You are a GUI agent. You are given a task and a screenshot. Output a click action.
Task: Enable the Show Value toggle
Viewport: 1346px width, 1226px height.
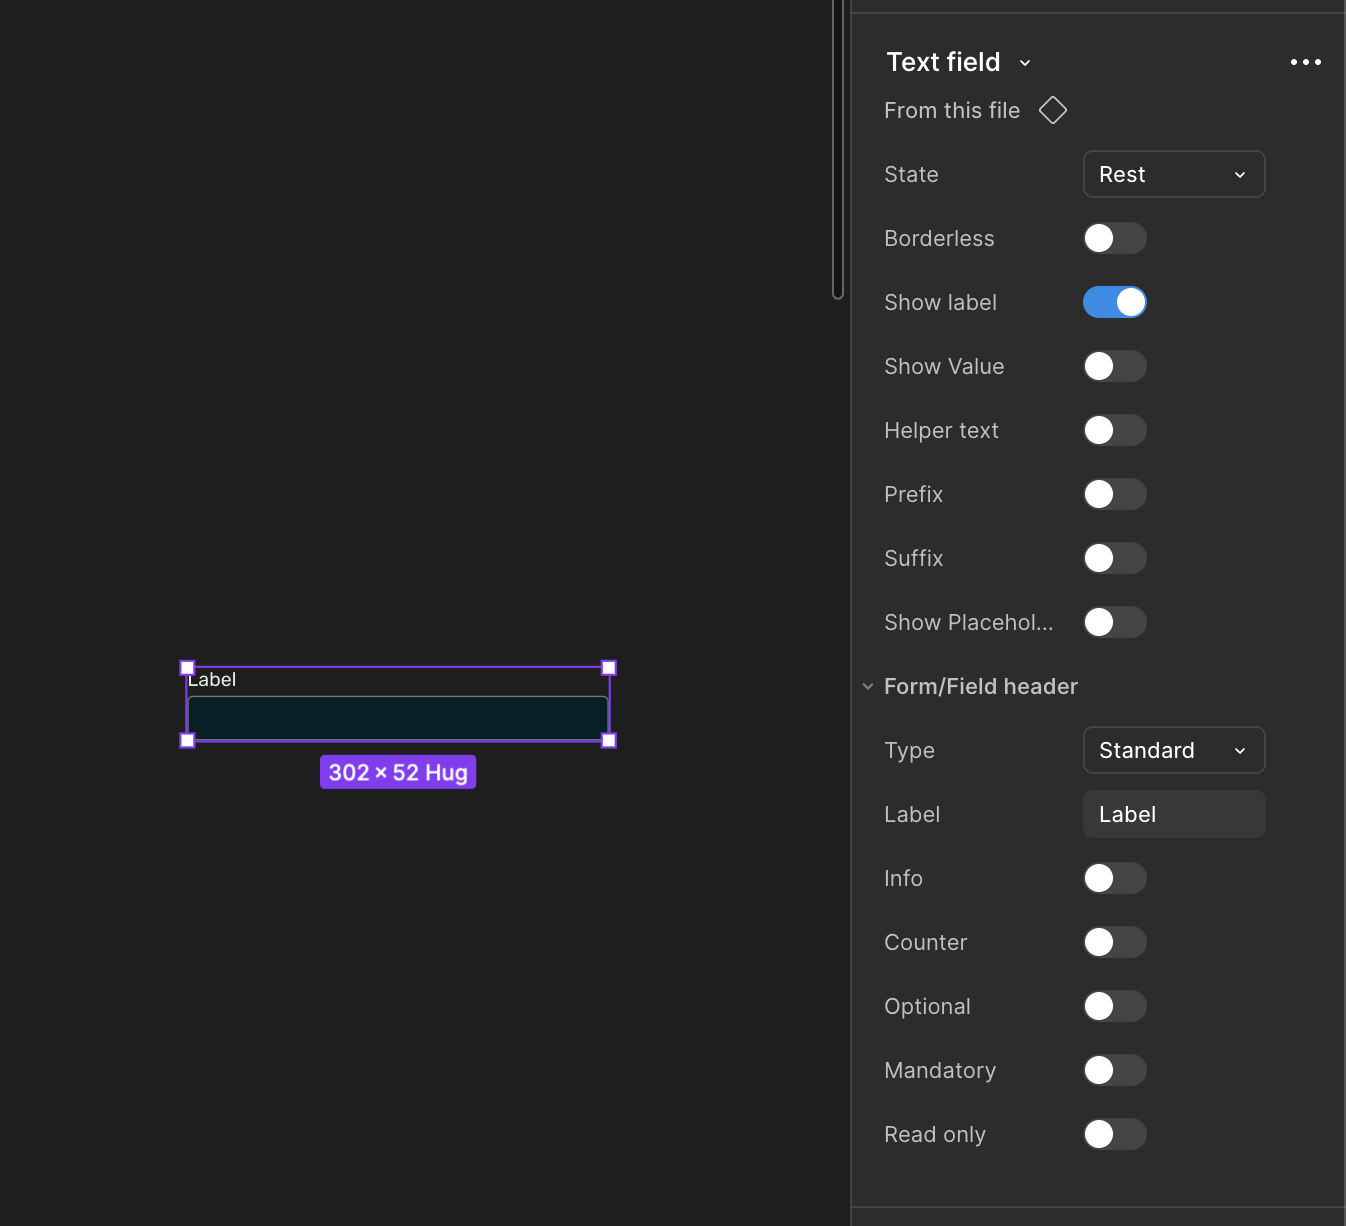[x=1114, y=366]
